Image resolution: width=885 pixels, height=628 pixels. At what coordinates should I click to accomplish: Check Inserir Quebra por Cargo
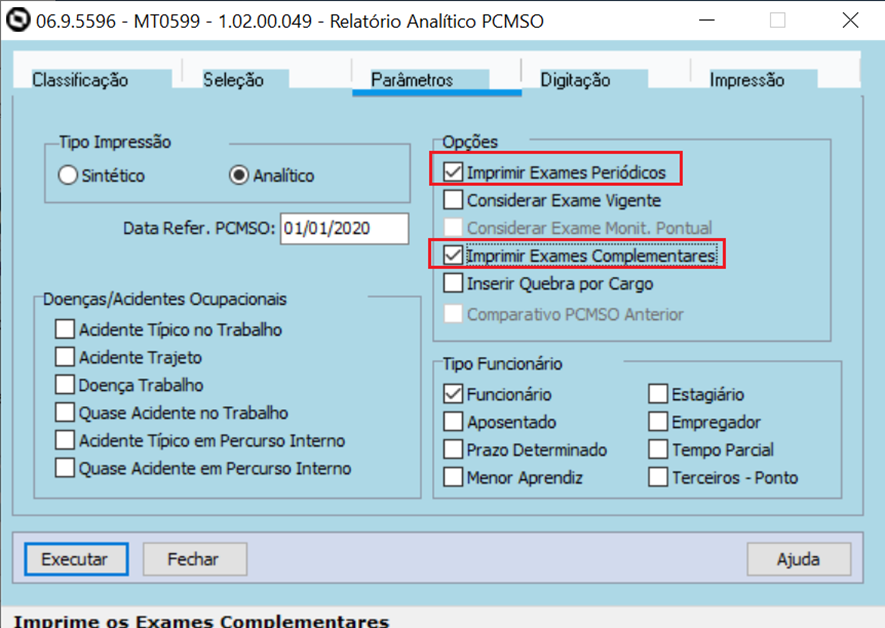450,285
